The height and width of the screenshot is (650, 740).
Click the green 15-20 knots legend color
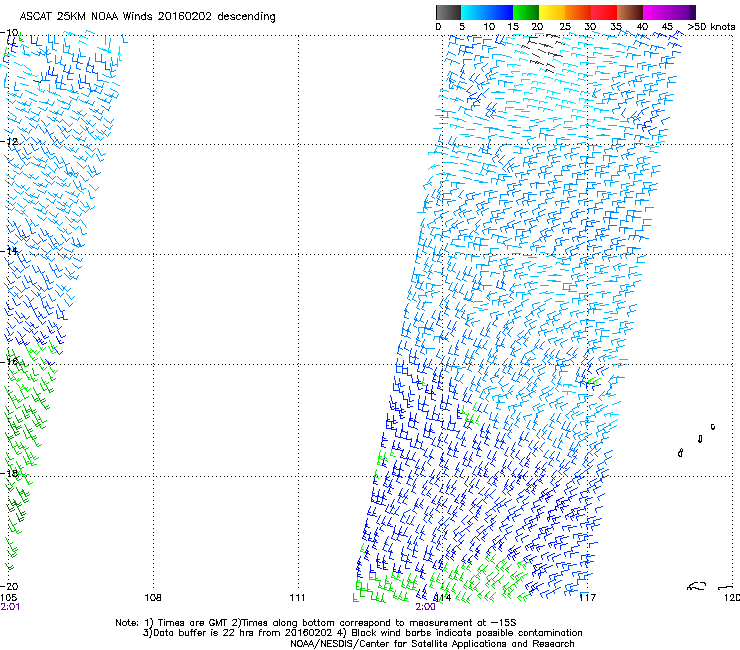click(x=526, y=12)
